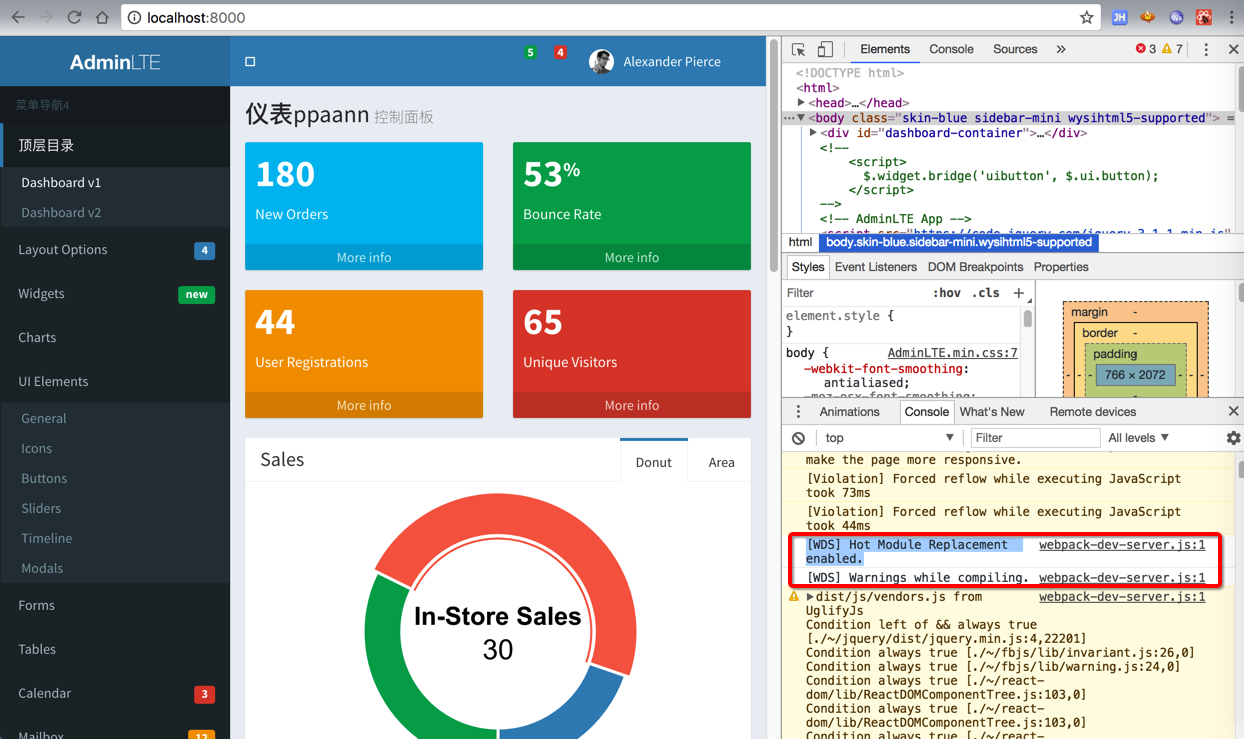The height and width of the screenshot is (740, 1244).
Task: Click Alexander Pierce's avatar image
Action: tap(601, 61)
